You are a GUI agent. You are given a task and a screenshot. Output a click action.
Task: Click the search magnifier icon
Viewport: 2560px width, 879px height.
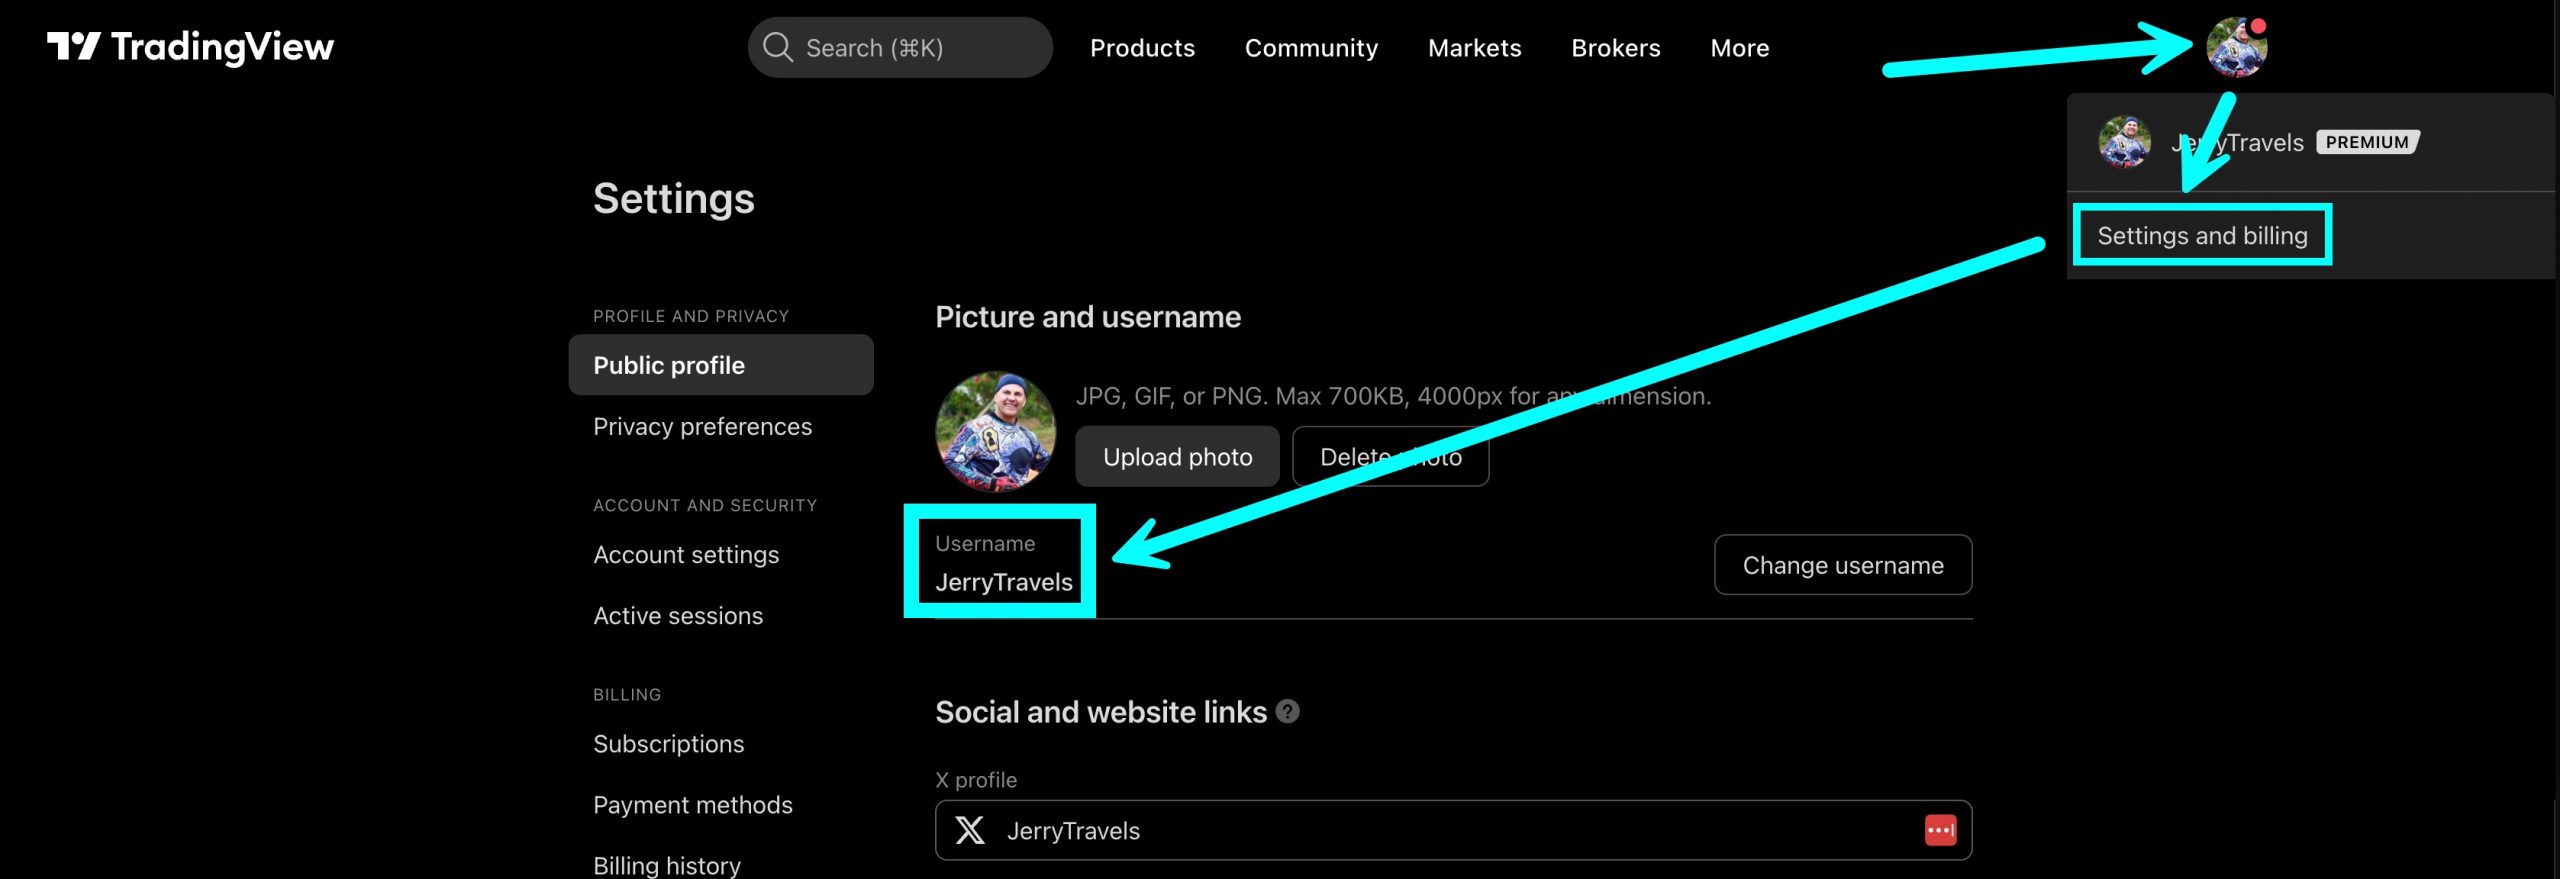(x=777, y=47)
